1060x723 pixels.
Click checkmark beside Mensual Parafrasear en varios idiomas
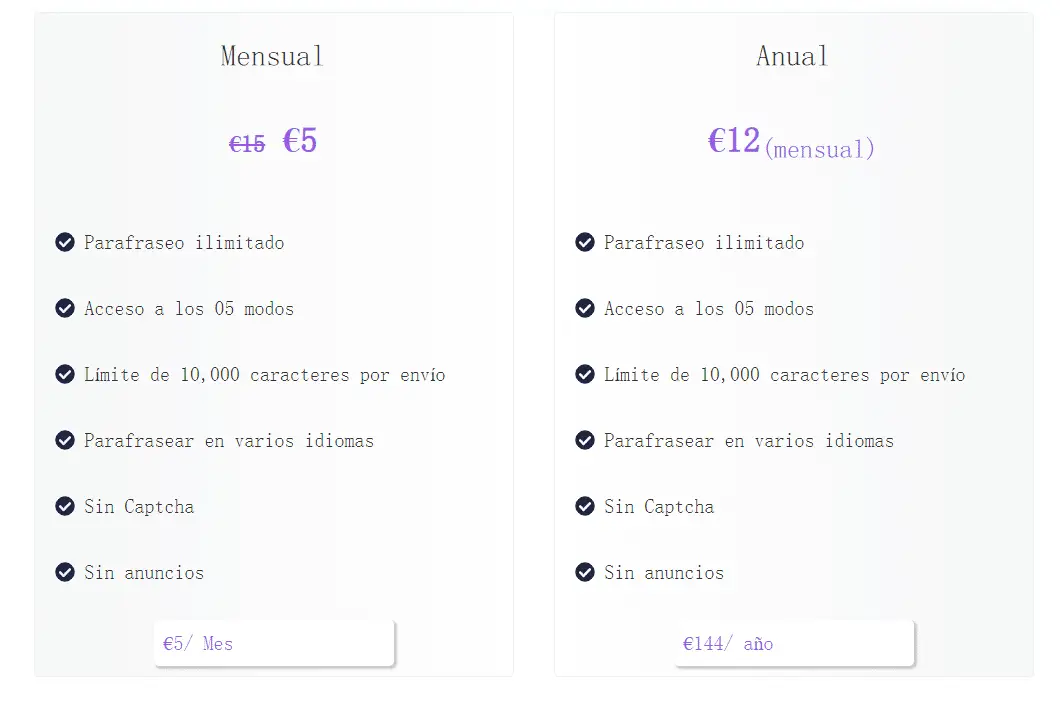[x=65, y=440]
